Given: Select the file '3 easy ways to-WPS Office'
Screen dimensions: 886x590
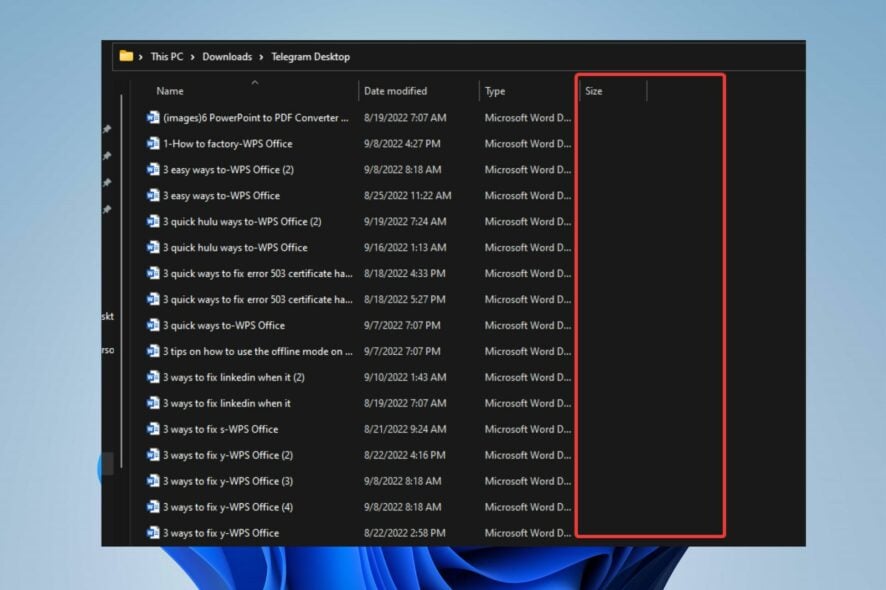Looking at the screenshot, I should point(222,196).
